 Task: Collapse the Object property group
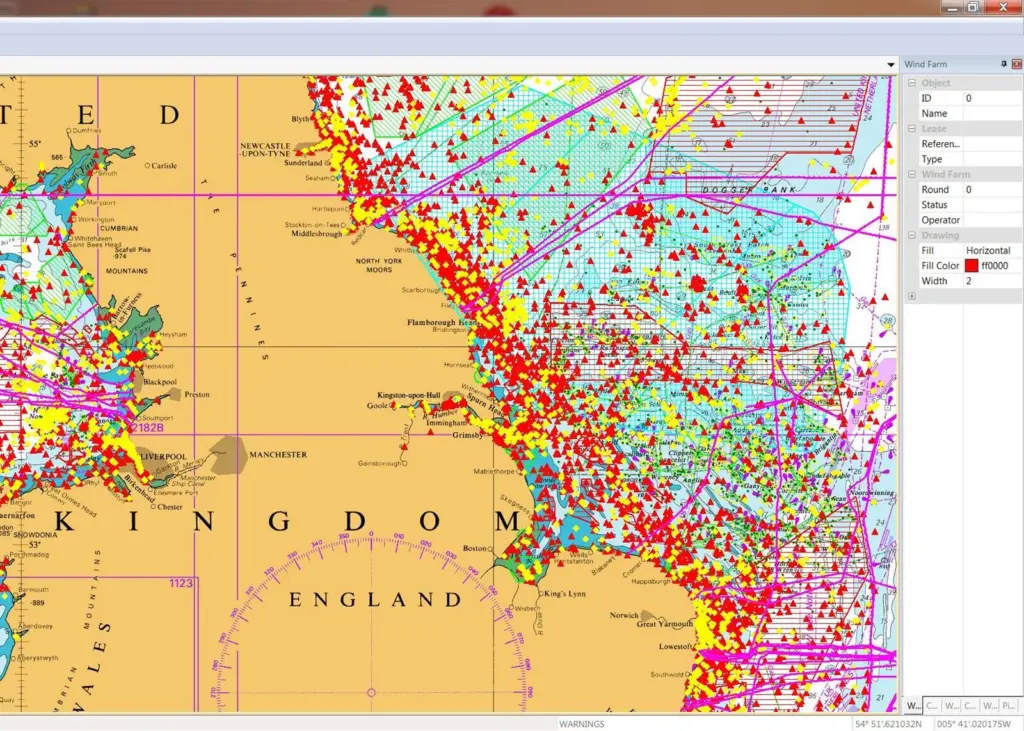click(912, 83)
